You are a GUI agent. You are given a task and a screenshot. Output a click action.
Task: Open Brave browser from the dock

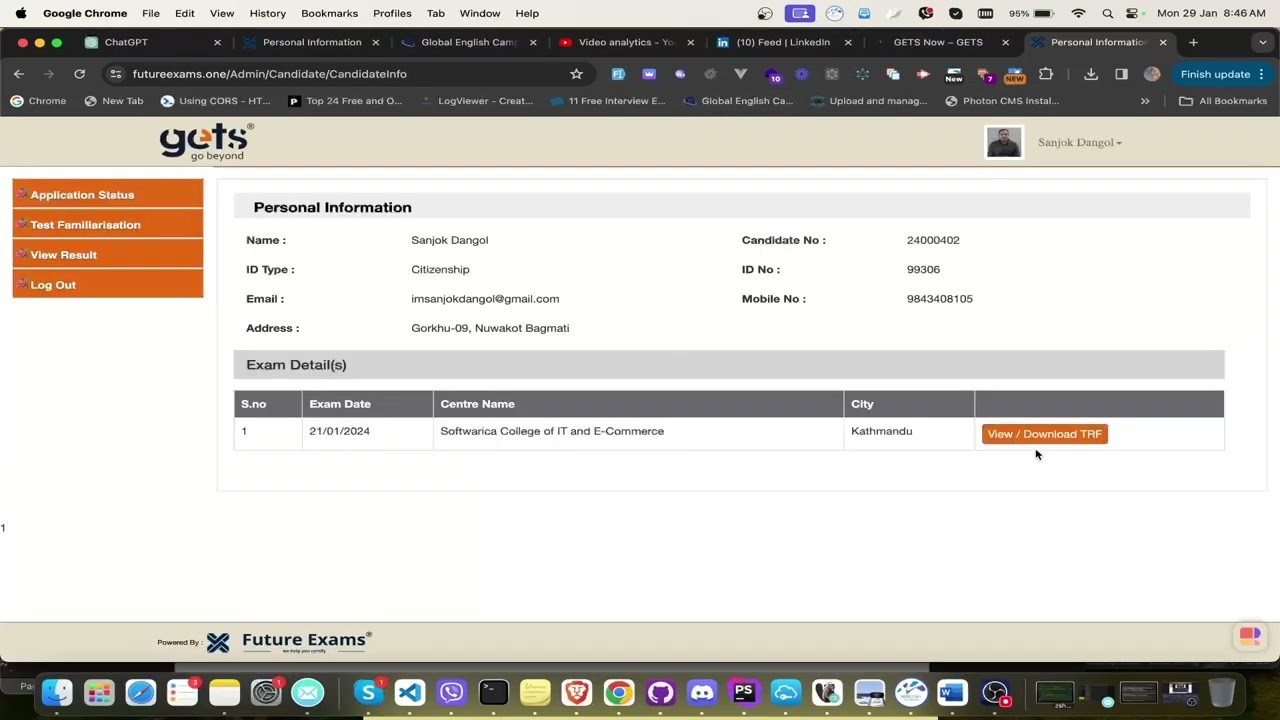tap(576, 692)
